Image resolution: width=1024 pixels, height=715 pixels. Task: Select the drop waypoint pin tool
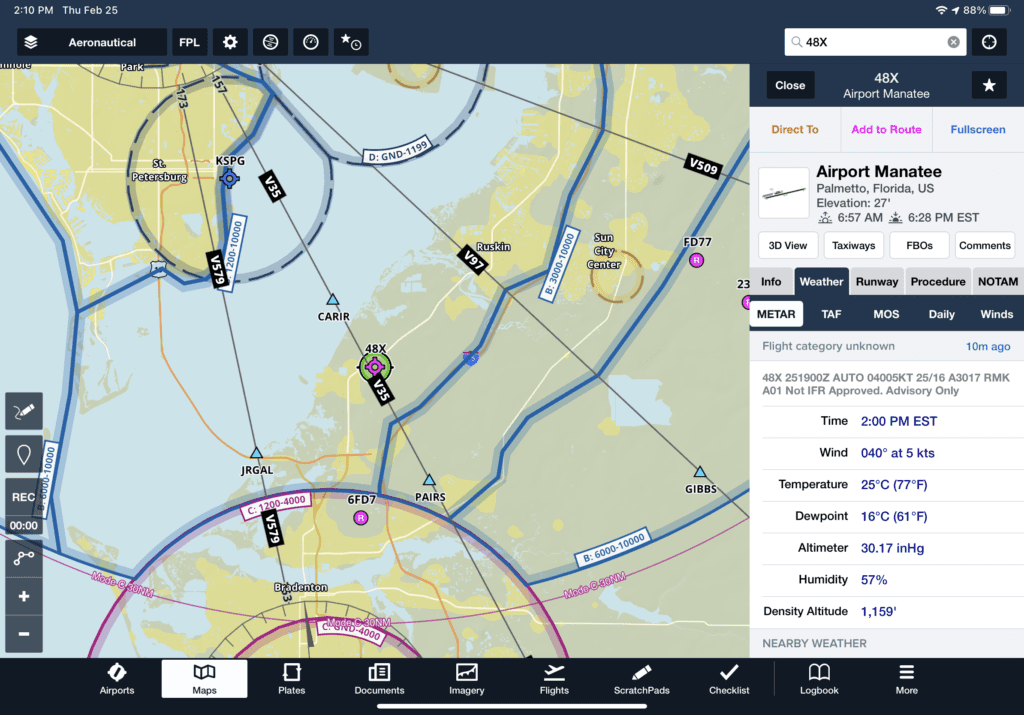point(22,453)
